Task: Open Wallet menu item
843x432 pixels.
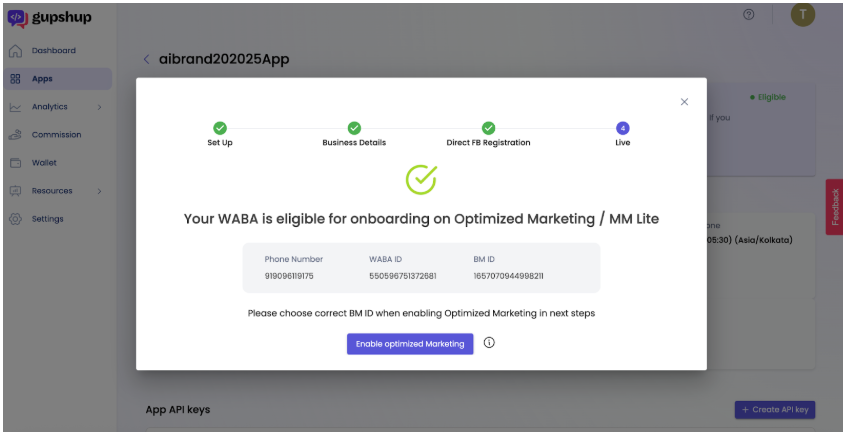Action: (x=58, y=163)
